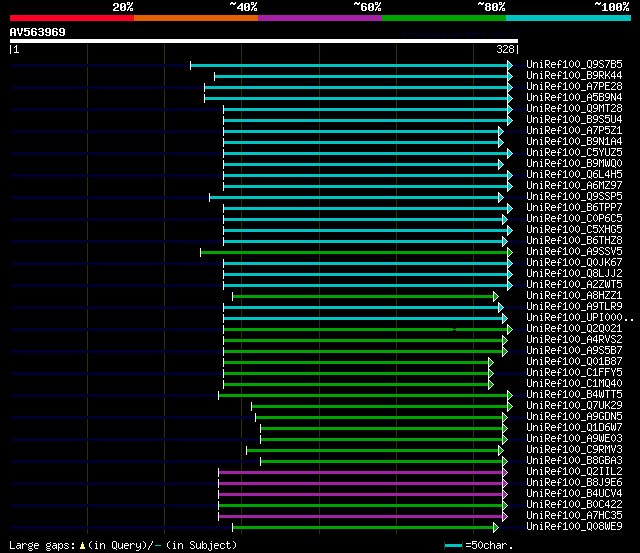
Task: Select the UniRef100_B8J9E6 label
Action: (574, 483)
